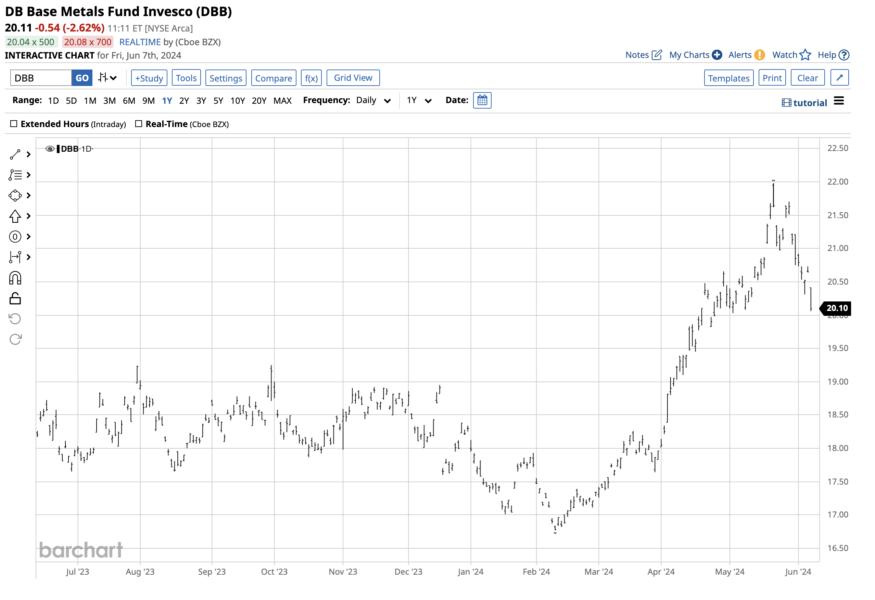The height and width of the screenshot is (600, 875).
Task: Open the Templates button
Action: pos(729,78)
